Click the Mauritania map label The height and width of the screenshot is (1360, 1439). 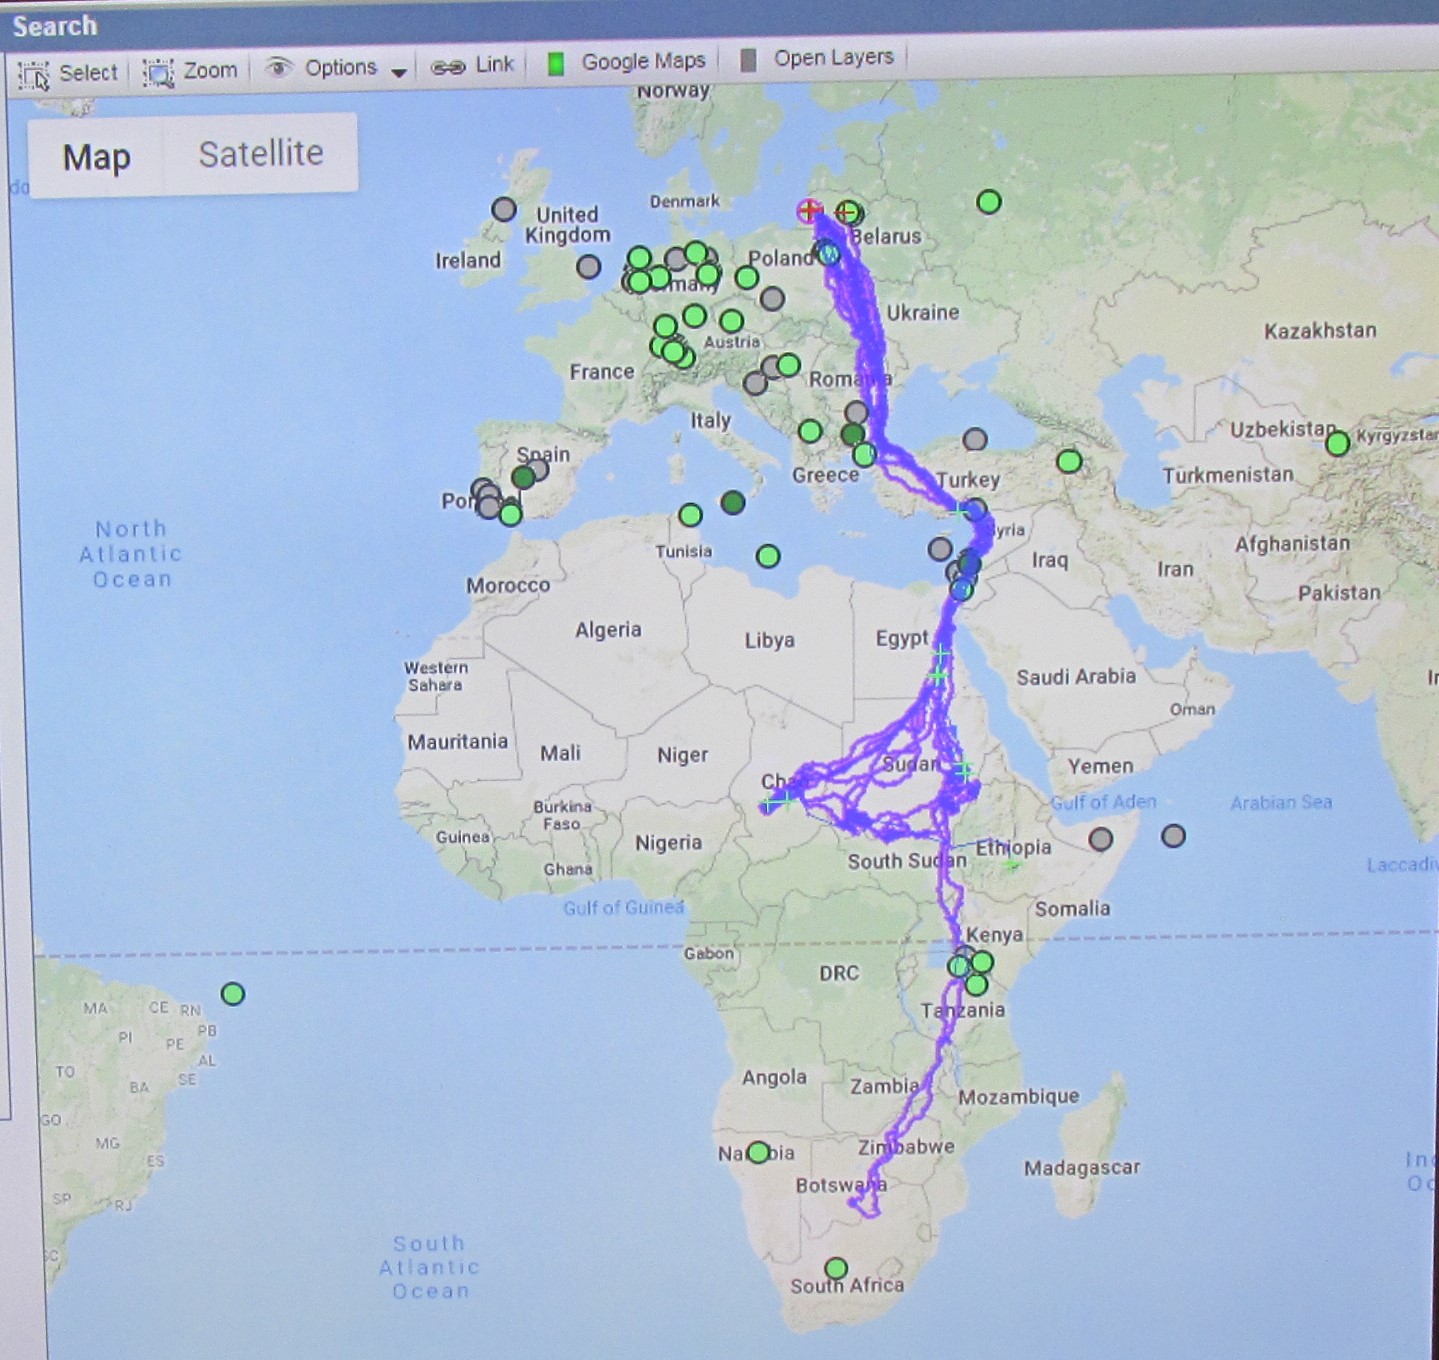[x=457, y=741]
